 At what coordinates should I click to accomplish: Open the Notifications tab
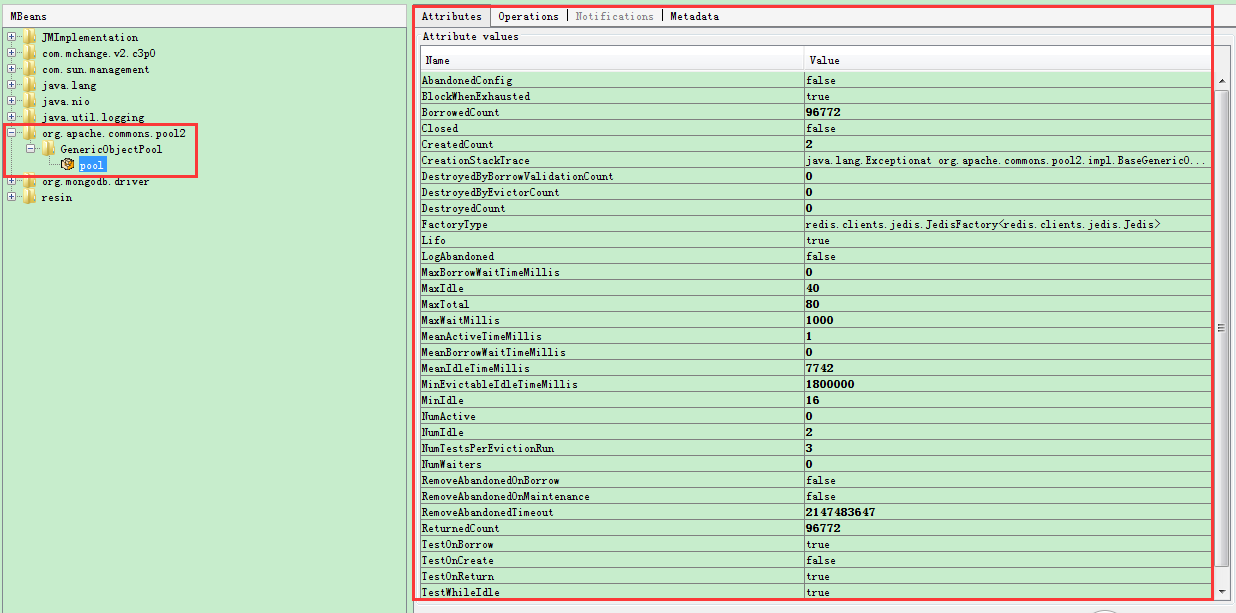pyautogui.click(x=614, y=16)
